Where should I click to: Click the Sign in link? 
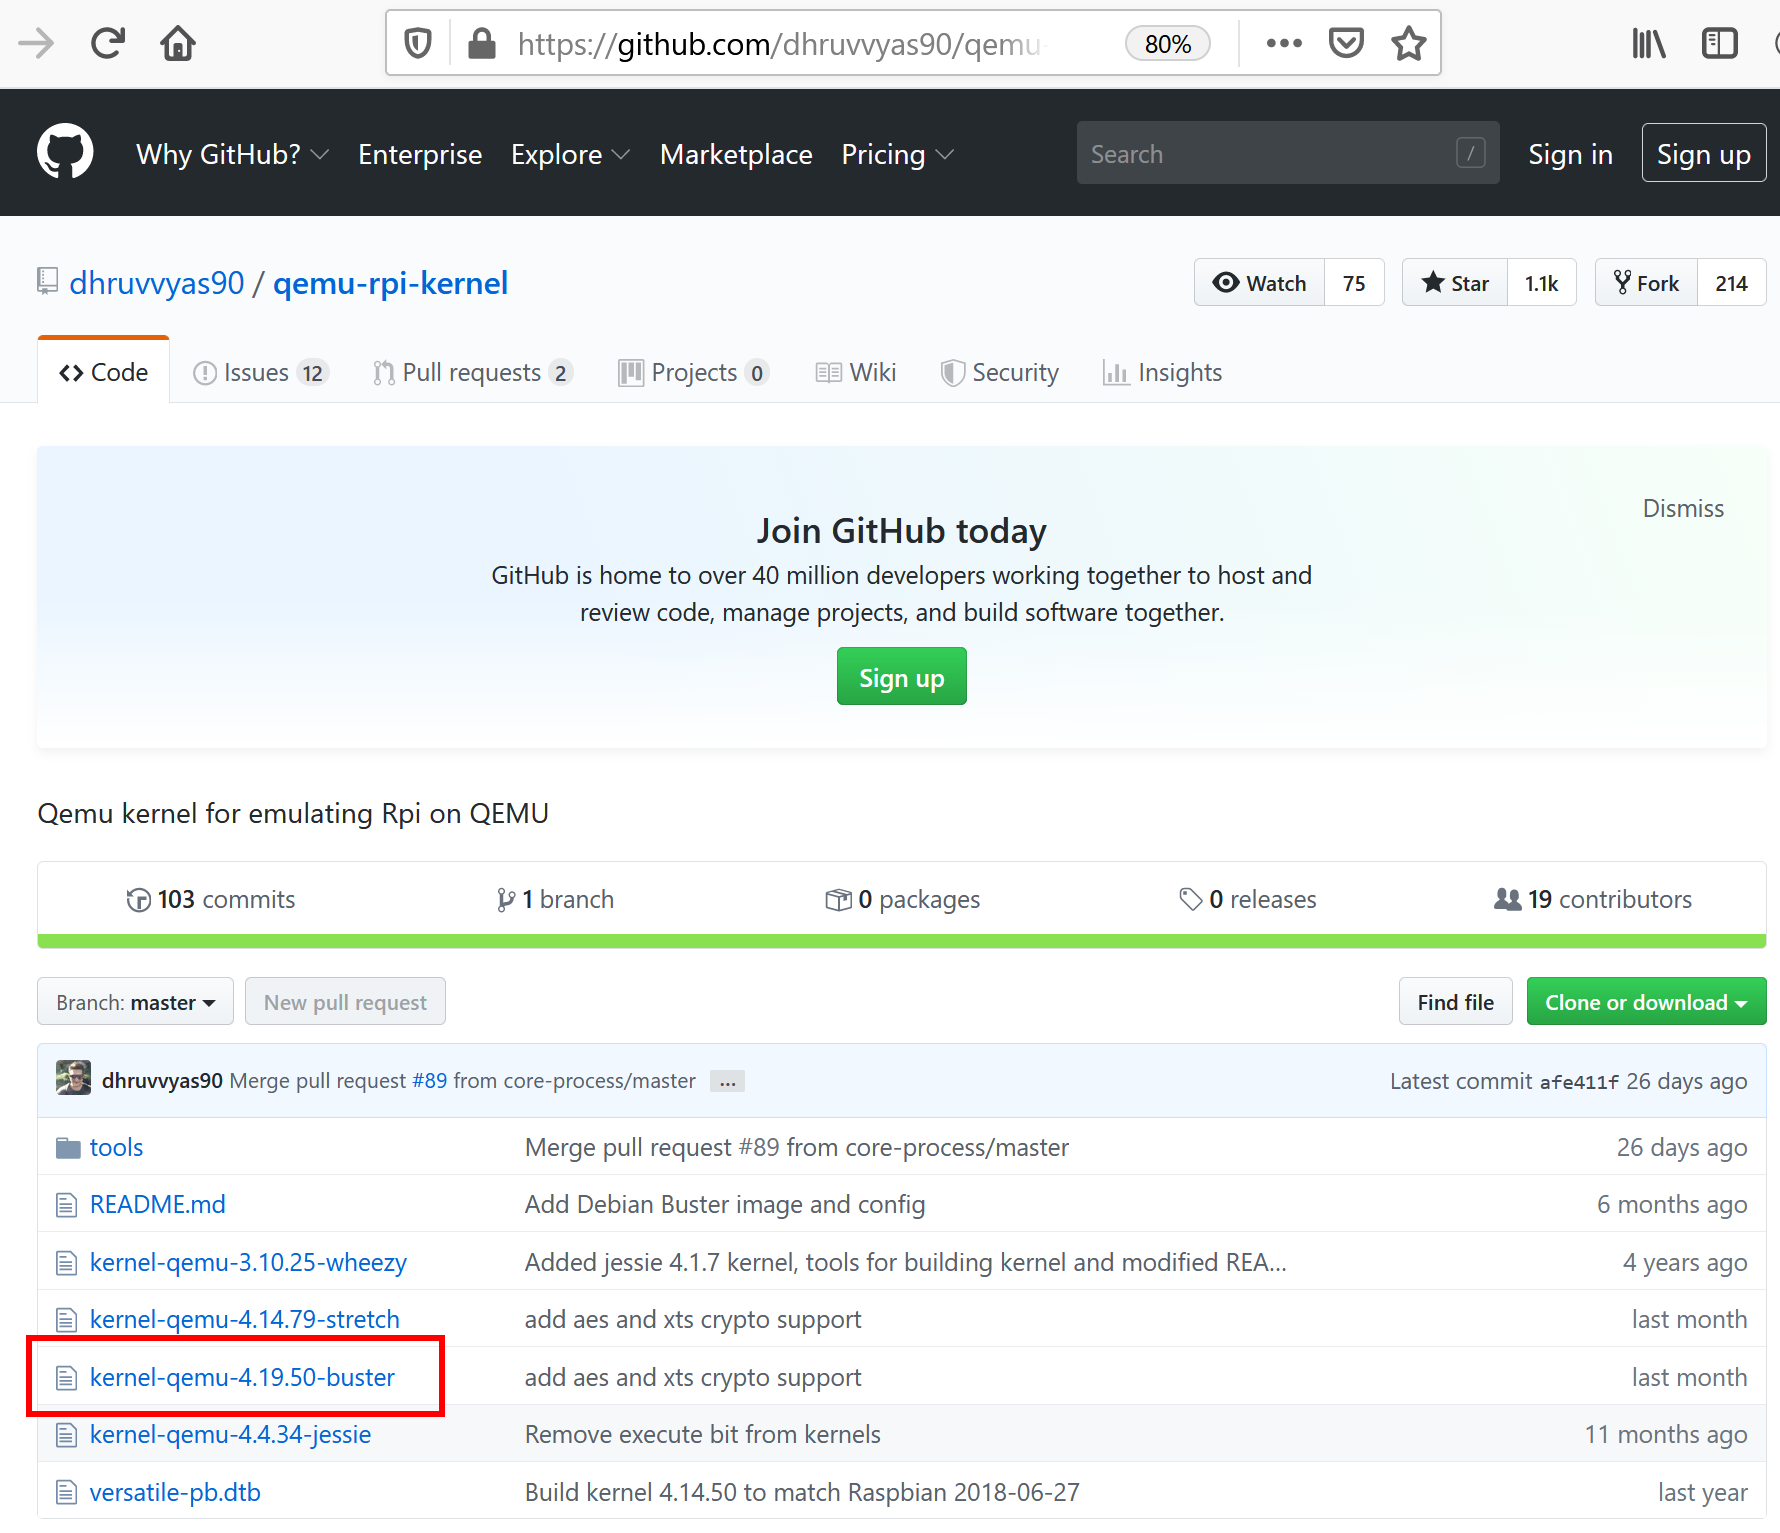(x=1570, y=154)
